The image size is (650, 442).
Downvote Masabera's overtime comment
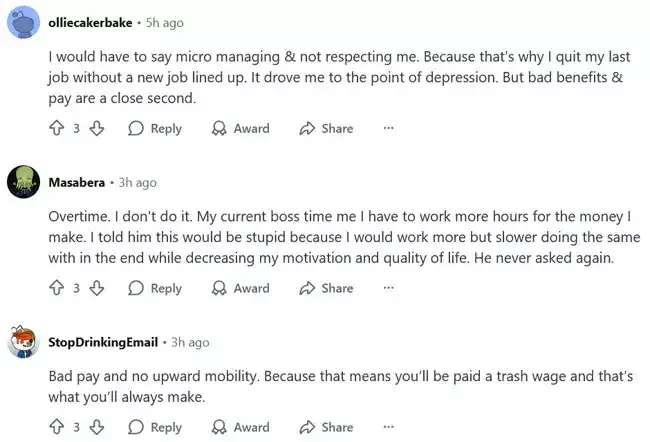(x=97, y=288)
